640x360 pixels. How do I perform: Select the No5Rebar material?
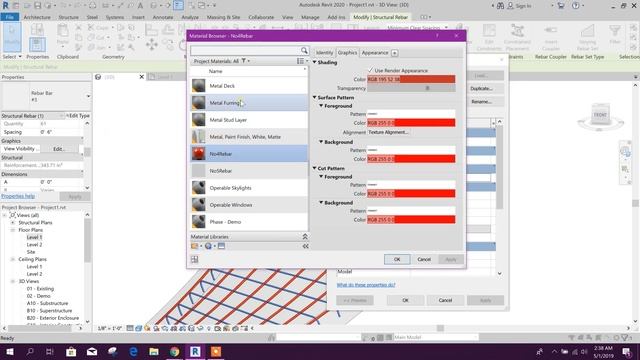pos(249,171)
